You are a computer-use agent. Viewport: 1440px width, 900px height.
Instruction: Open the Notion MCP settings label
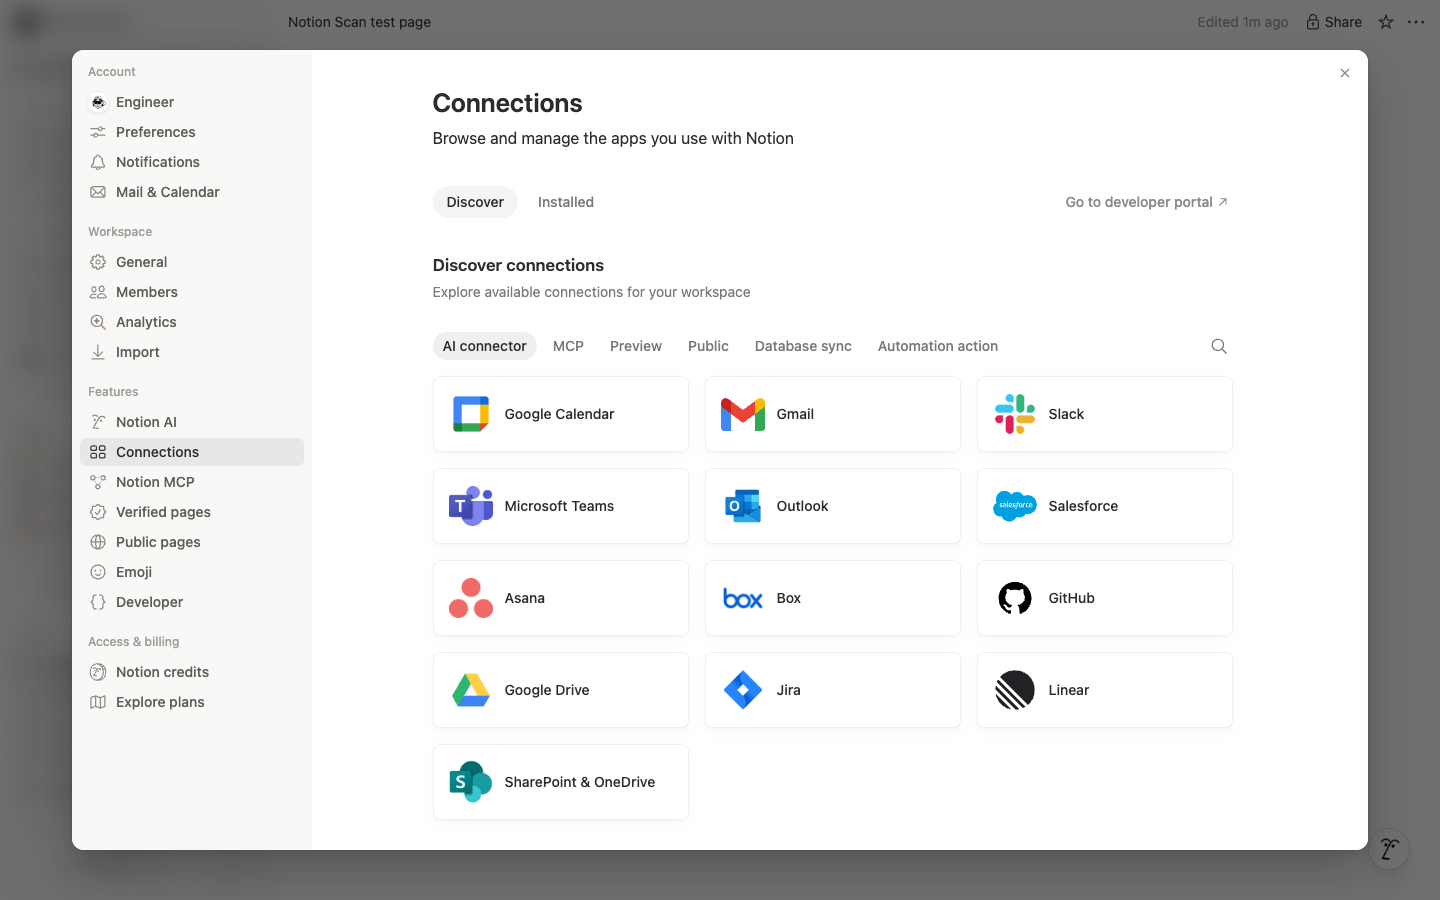pyautogui.click(x=155, y=482)
